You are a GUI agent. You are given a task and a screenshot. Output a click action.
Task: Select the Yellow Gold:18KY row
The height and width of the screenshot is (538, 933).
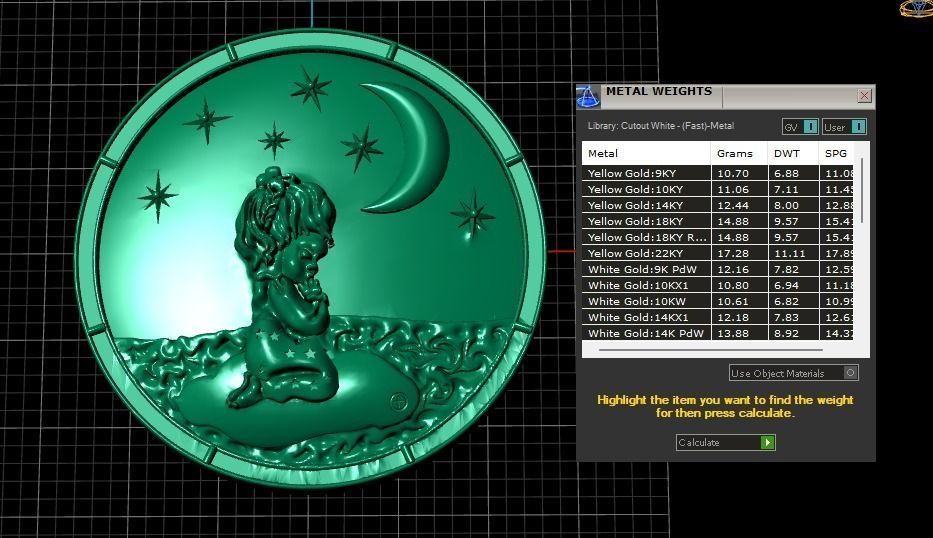[x=718, y=221]
